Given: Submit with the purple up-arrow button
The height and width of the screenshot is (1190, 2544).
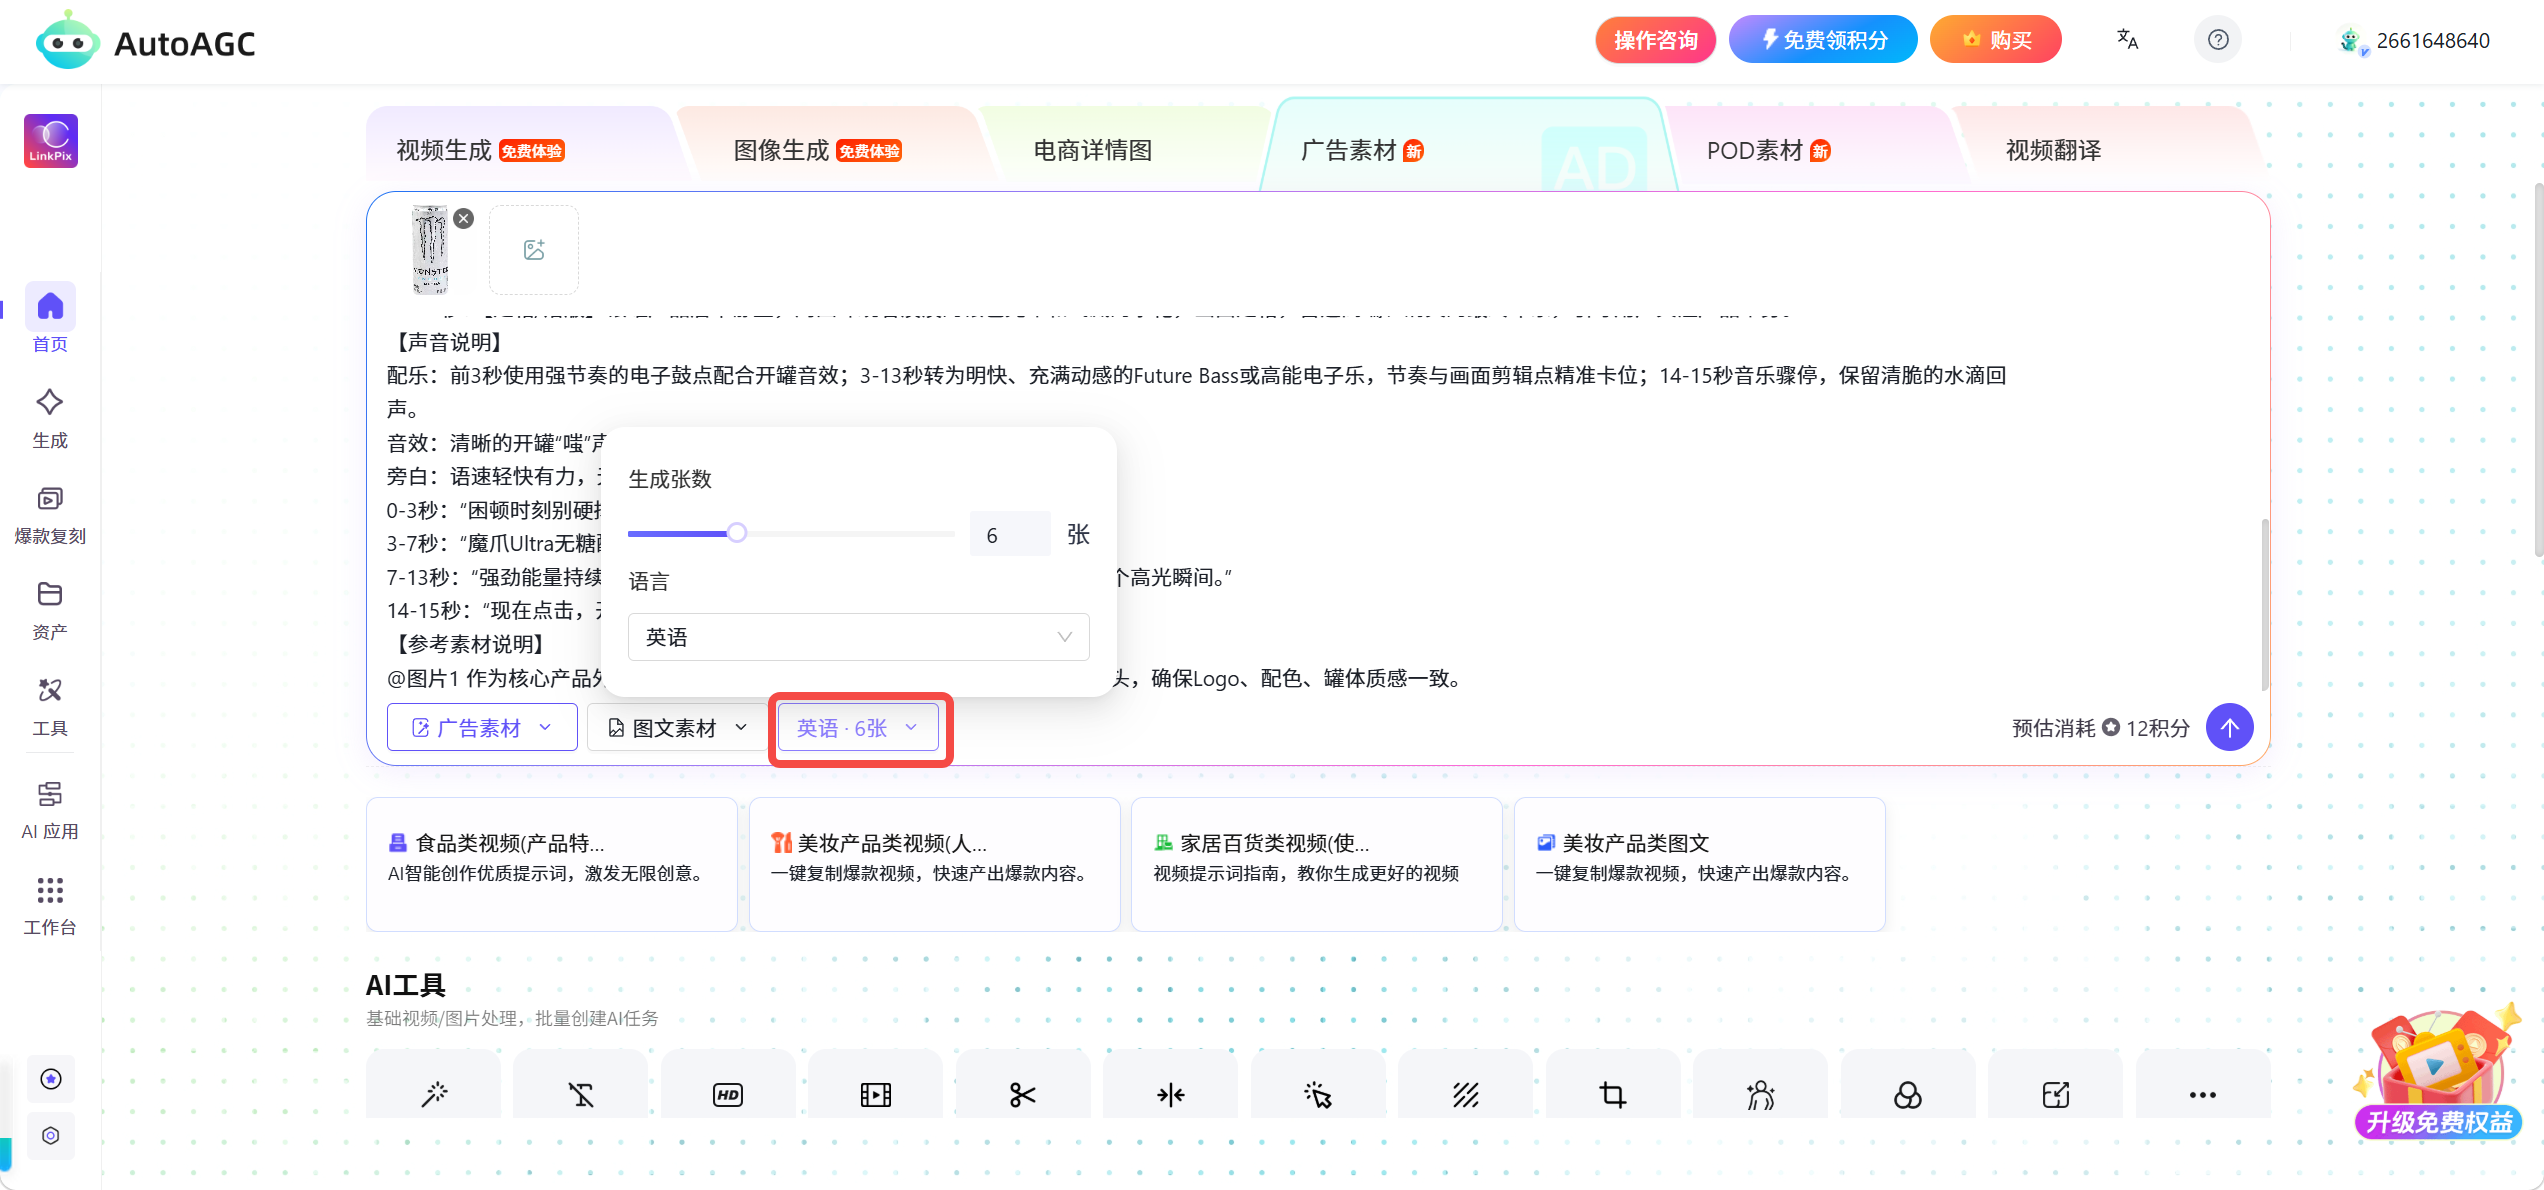Looking at the screenshot, I should point(2229,728).
